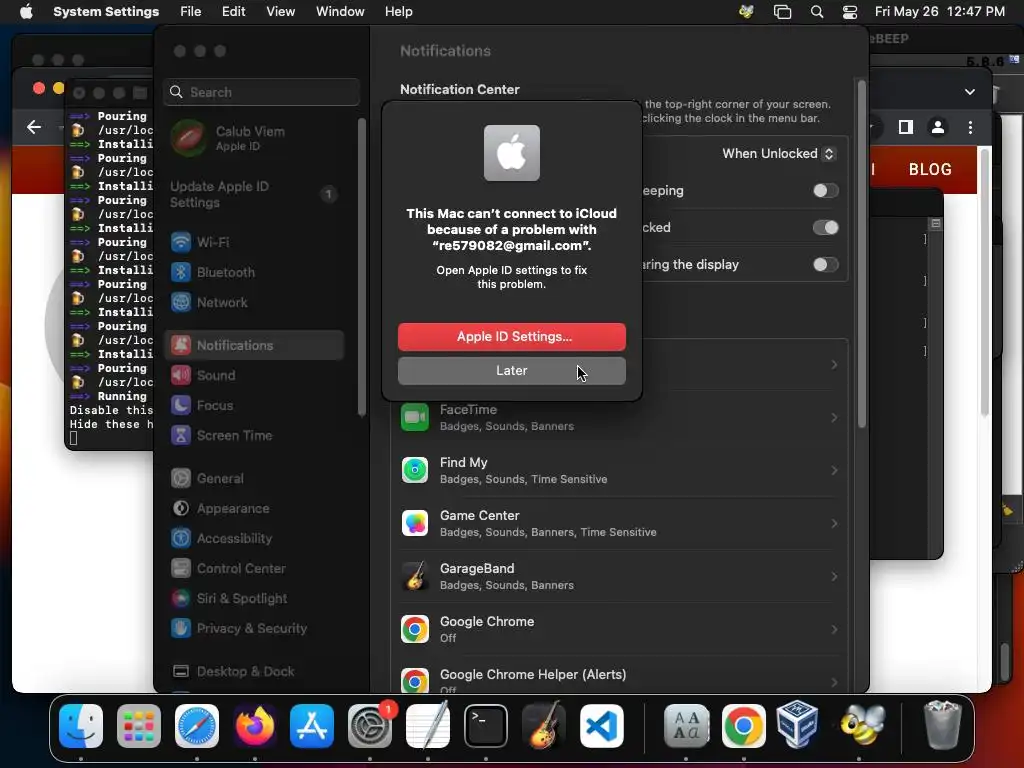Toggle notifications when screen is locked

click(x=825, y=227)
